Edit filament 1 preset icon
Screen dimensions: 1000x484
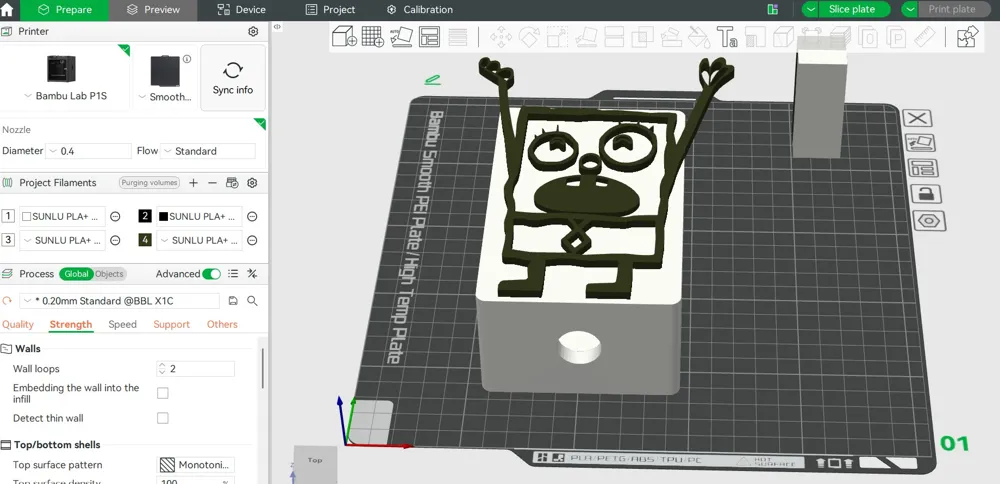[115, 217]
